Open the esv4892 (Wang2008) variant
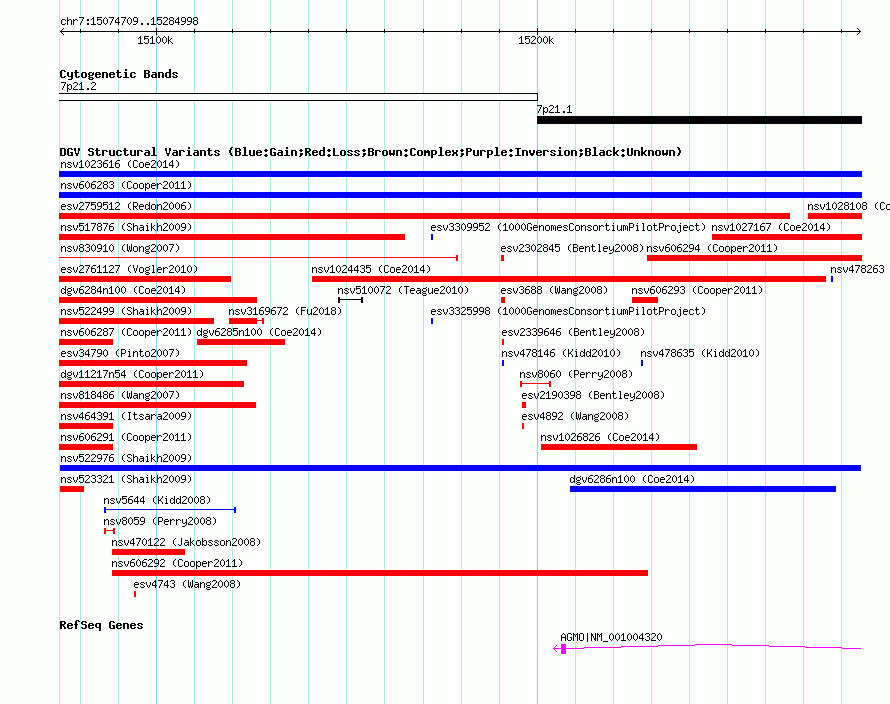 point(575,417)
